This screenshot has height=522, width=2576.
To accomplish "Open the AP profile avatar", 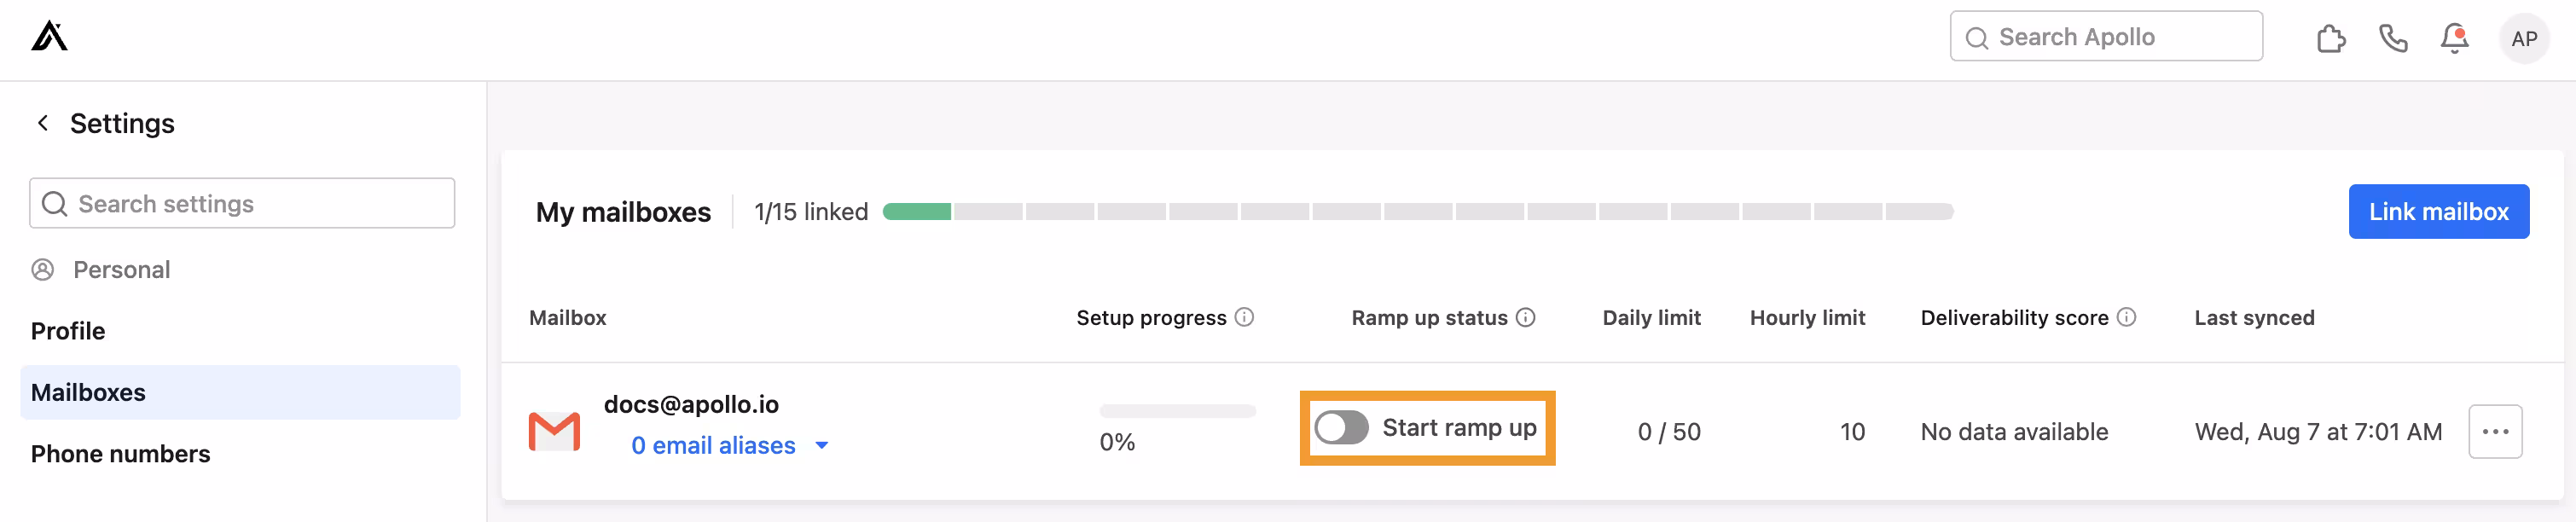I will coord(2523,39).
